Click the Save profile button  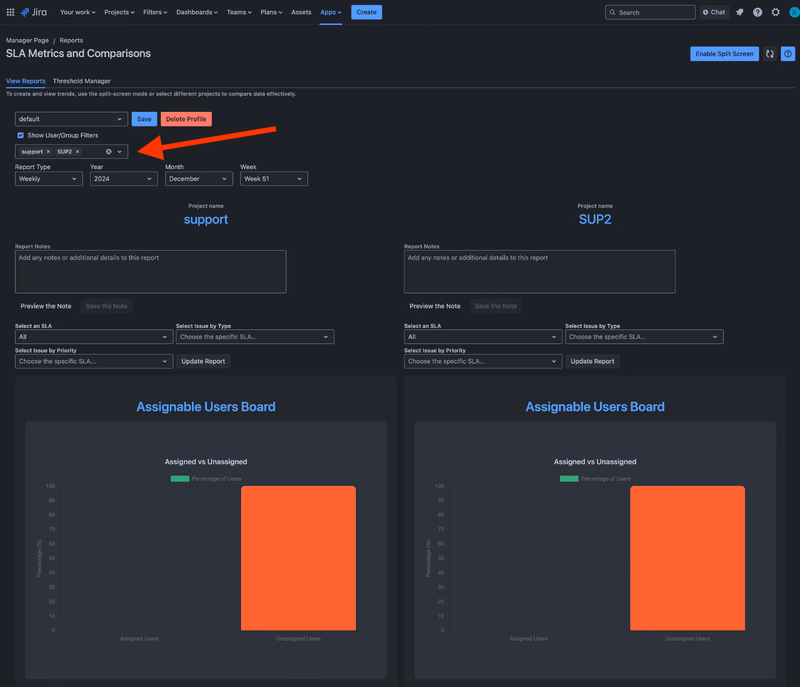[144, 119]
